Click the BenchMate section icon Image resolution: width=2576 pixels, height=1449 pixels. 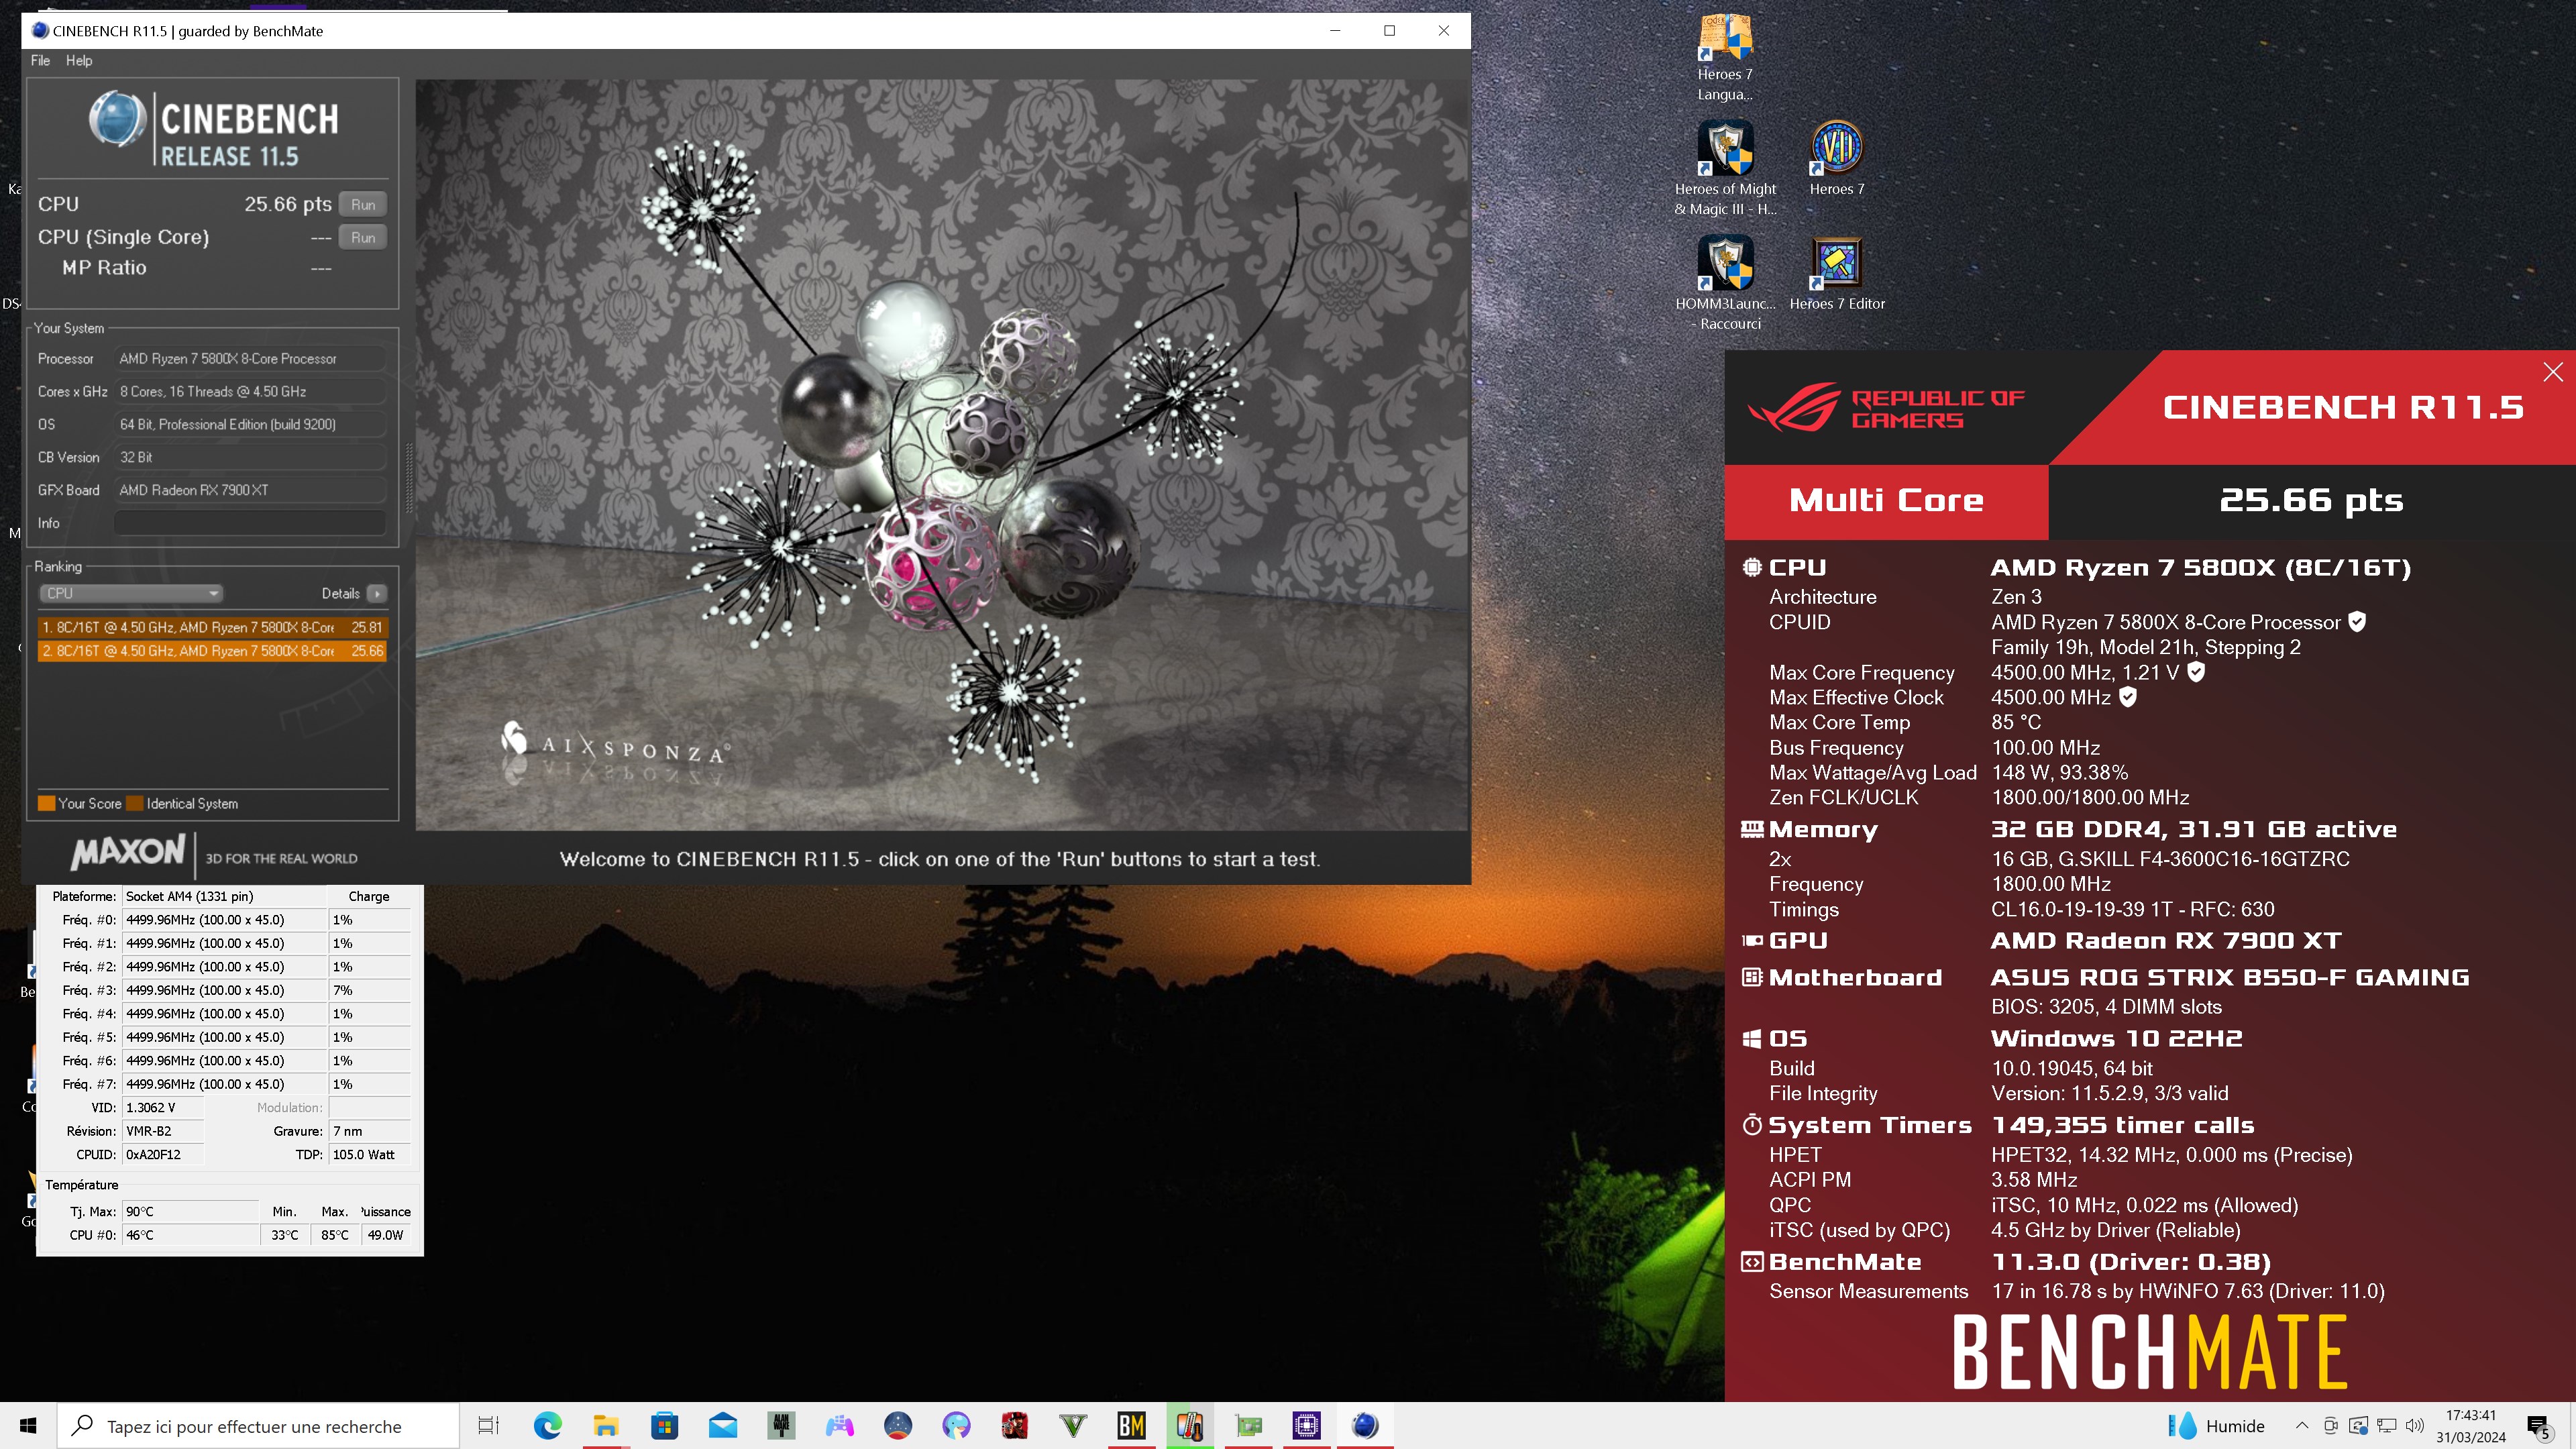point(1752,1262)
